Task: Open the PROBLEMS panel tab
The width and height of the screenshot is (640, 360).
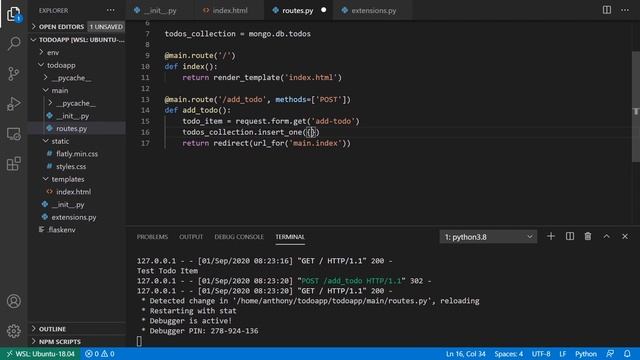Action: [x=152, y=237]
